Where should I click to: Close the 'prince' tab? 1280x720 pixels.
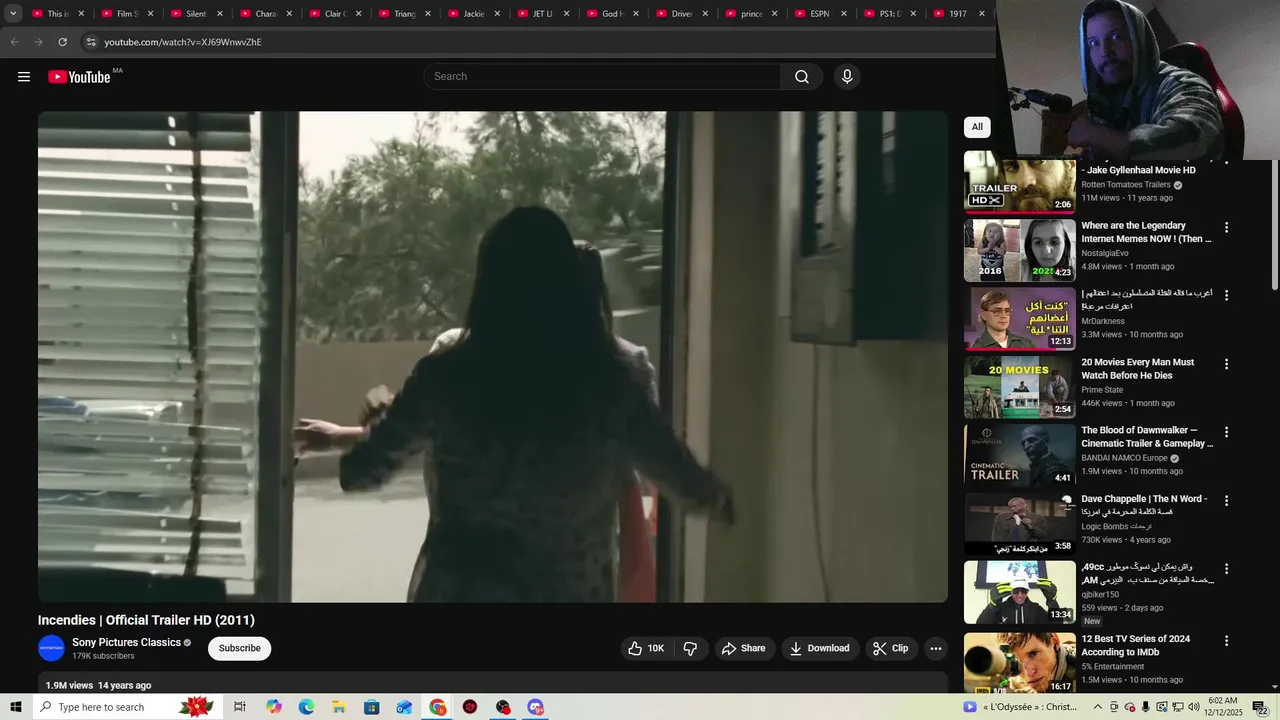774,14
